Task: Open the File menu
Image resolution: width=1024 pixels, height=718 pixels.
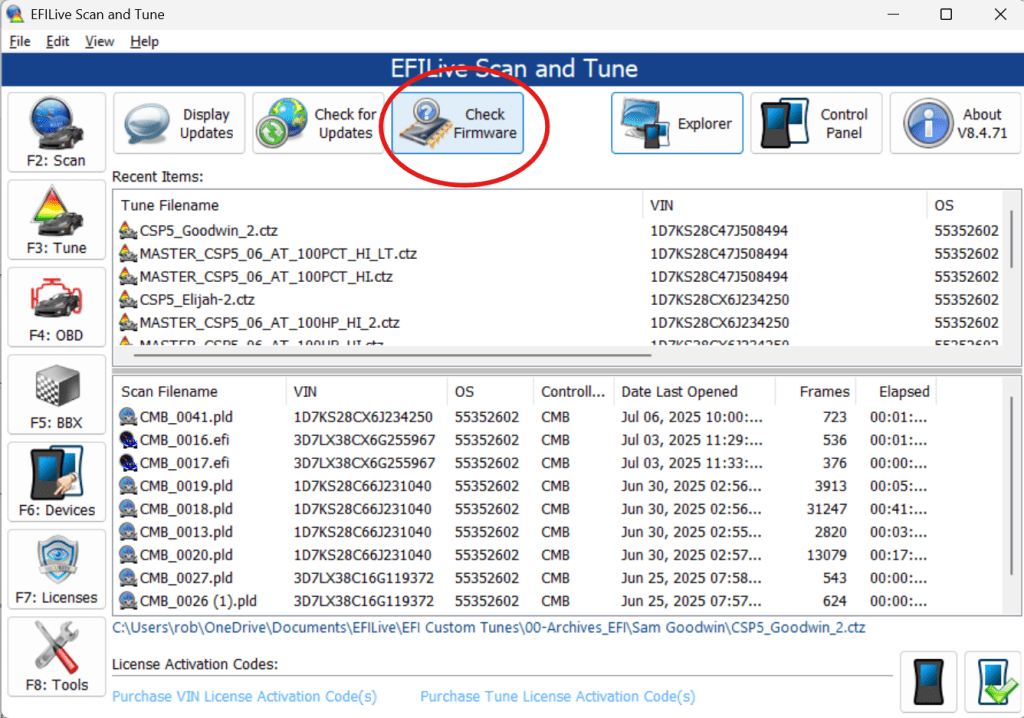Action: (20, 42)
